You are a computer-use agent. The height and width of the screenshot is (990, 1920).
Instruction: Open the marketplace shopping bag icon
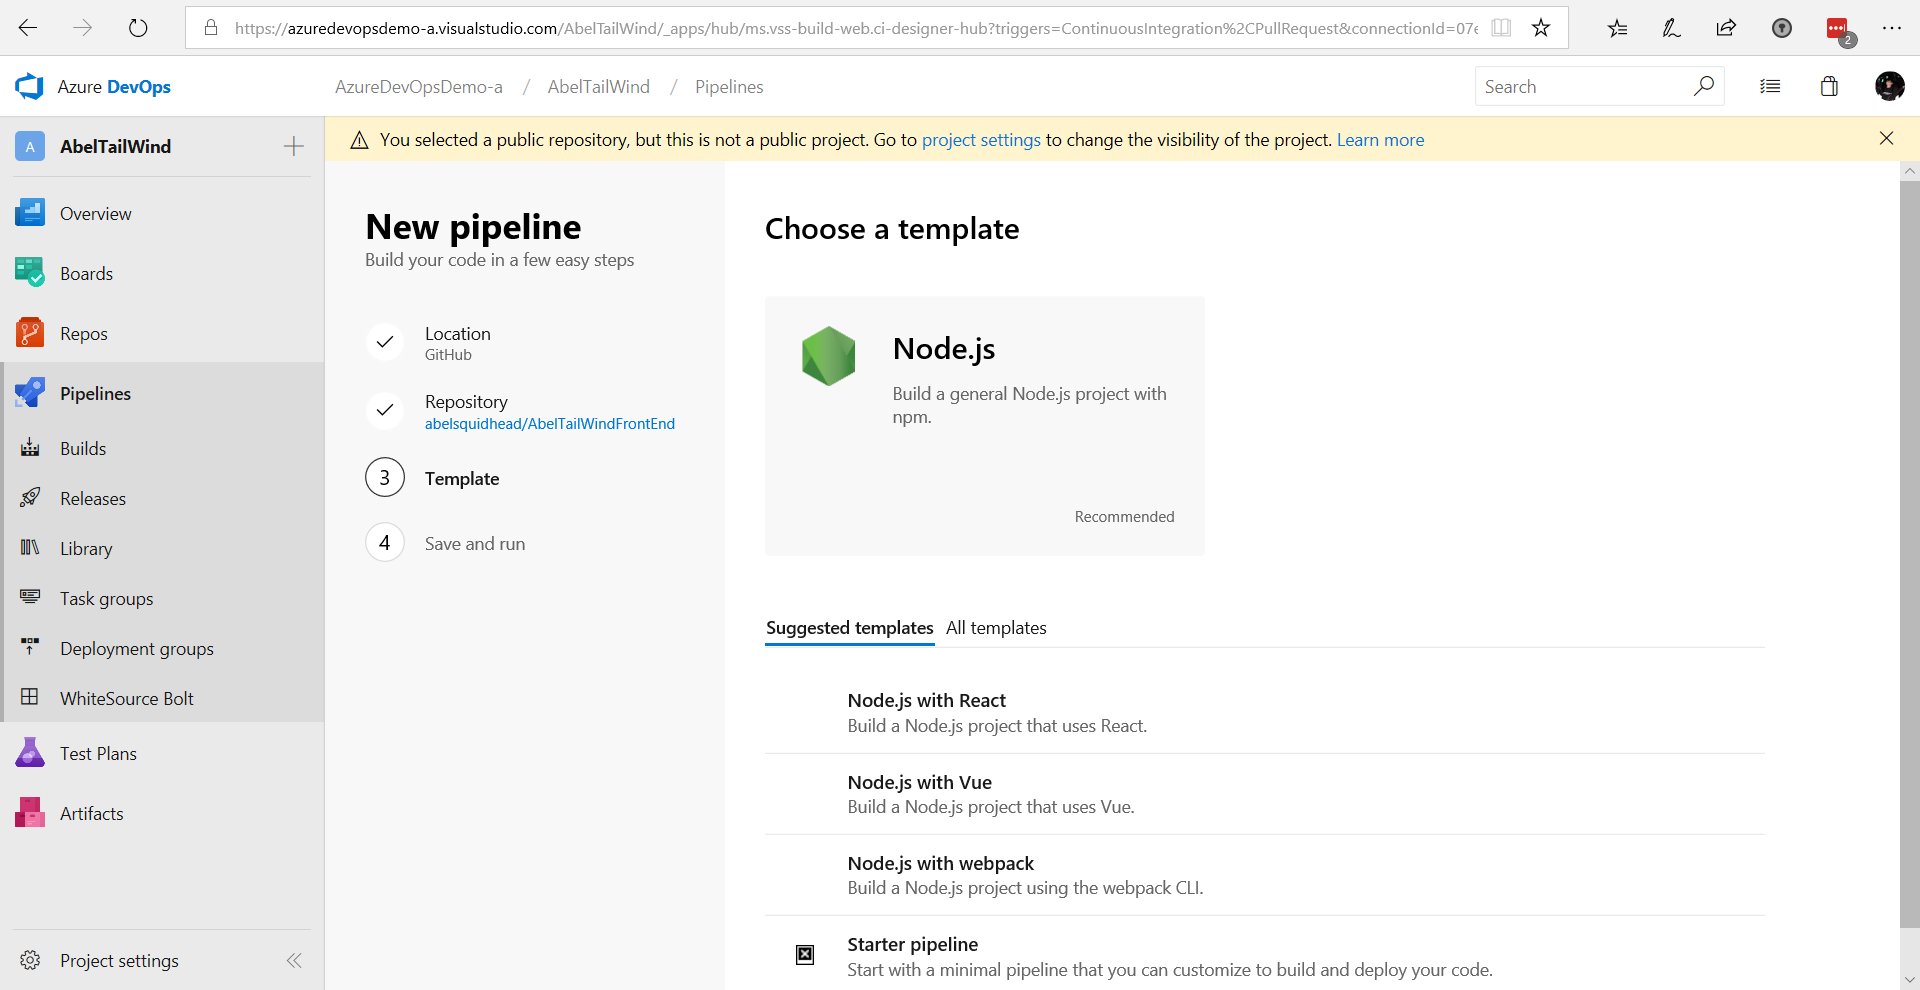(1829, 87)
